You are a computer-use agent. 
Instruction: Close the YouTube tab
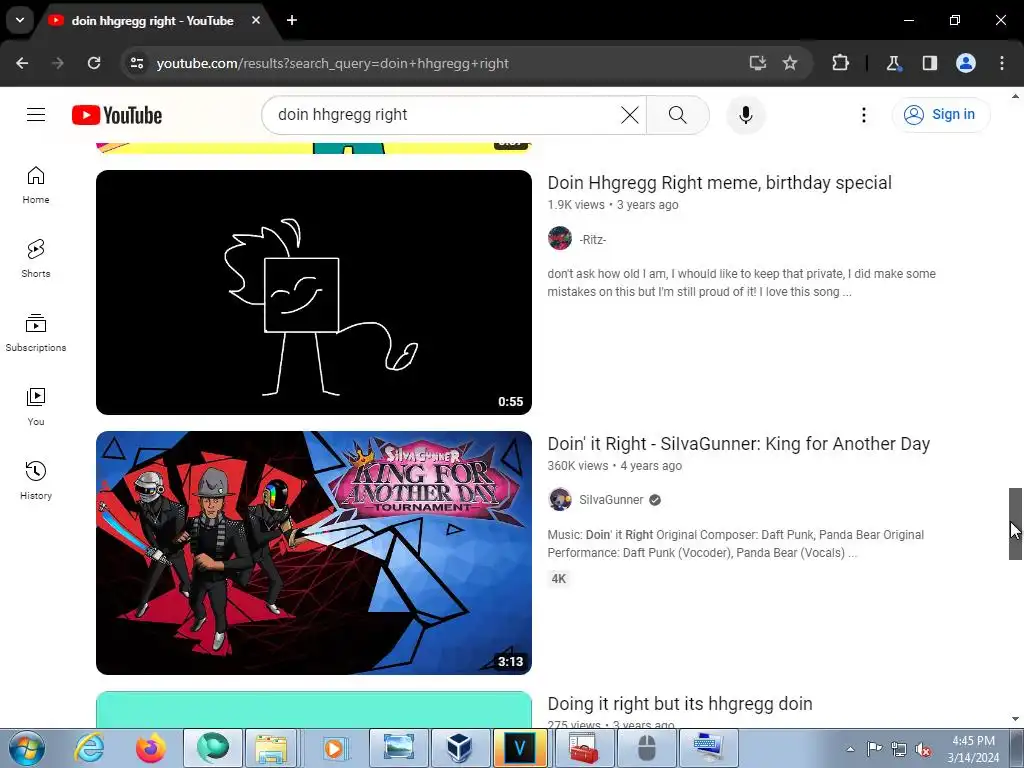256,20
